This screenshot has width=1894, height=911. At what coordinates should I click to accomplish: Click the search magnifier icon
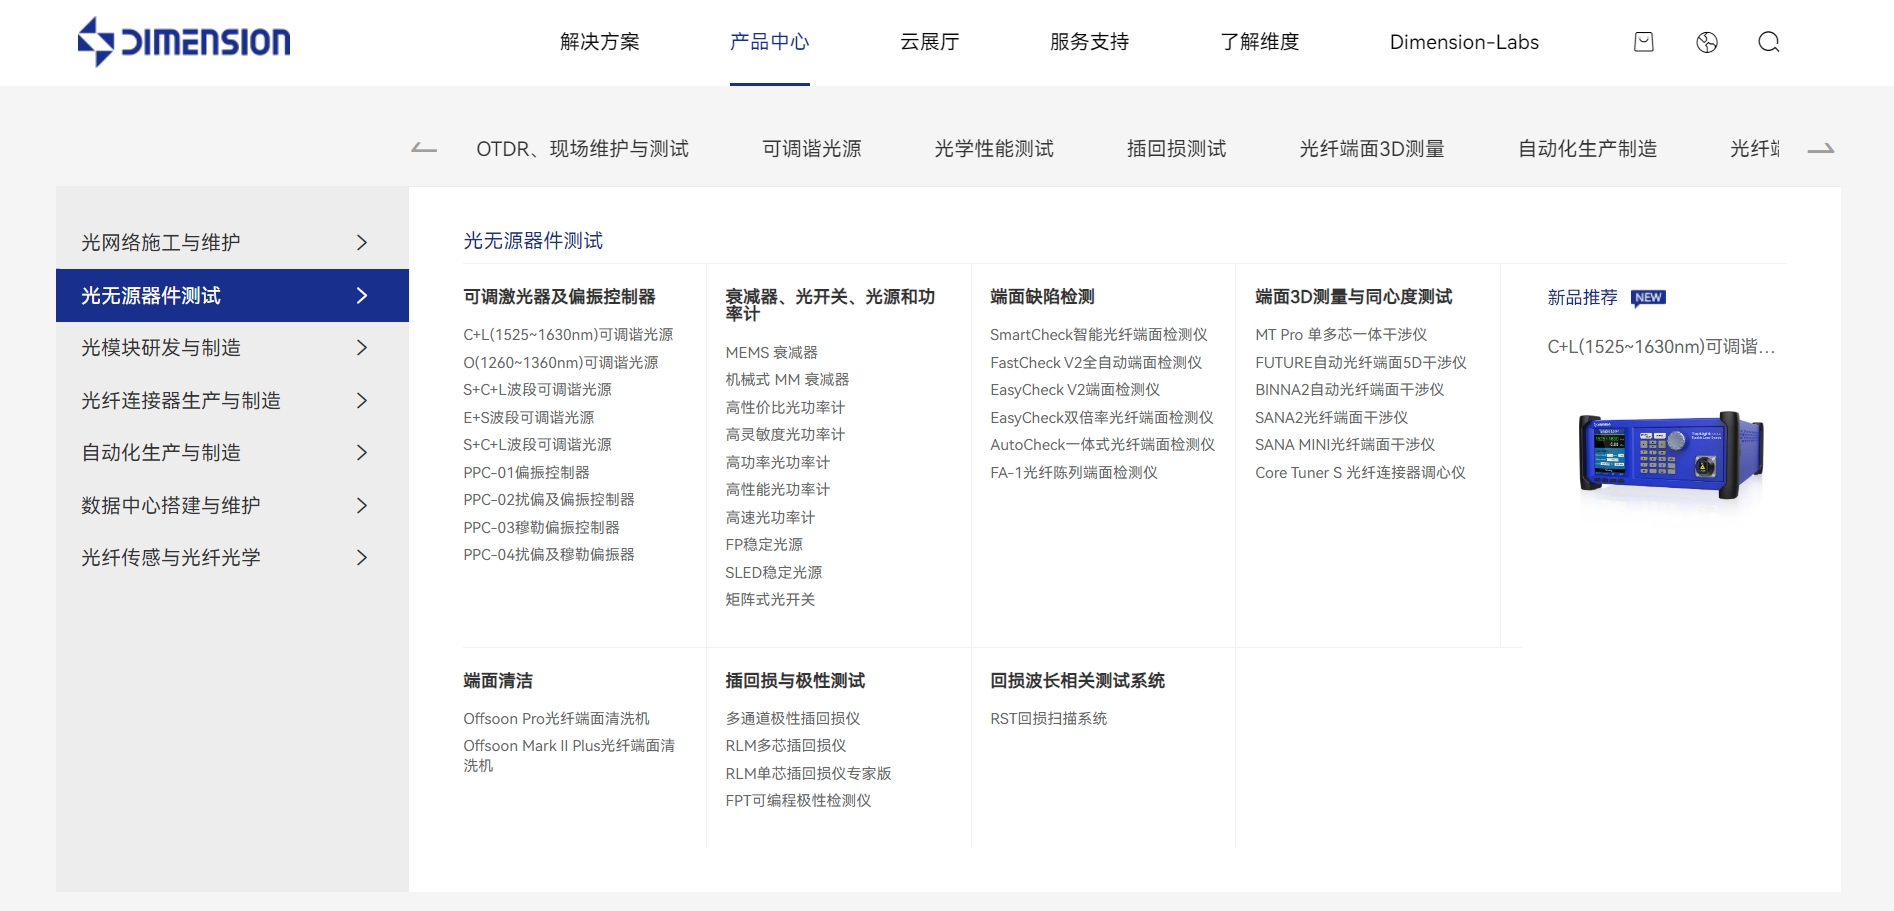(x=1769, y=42)
